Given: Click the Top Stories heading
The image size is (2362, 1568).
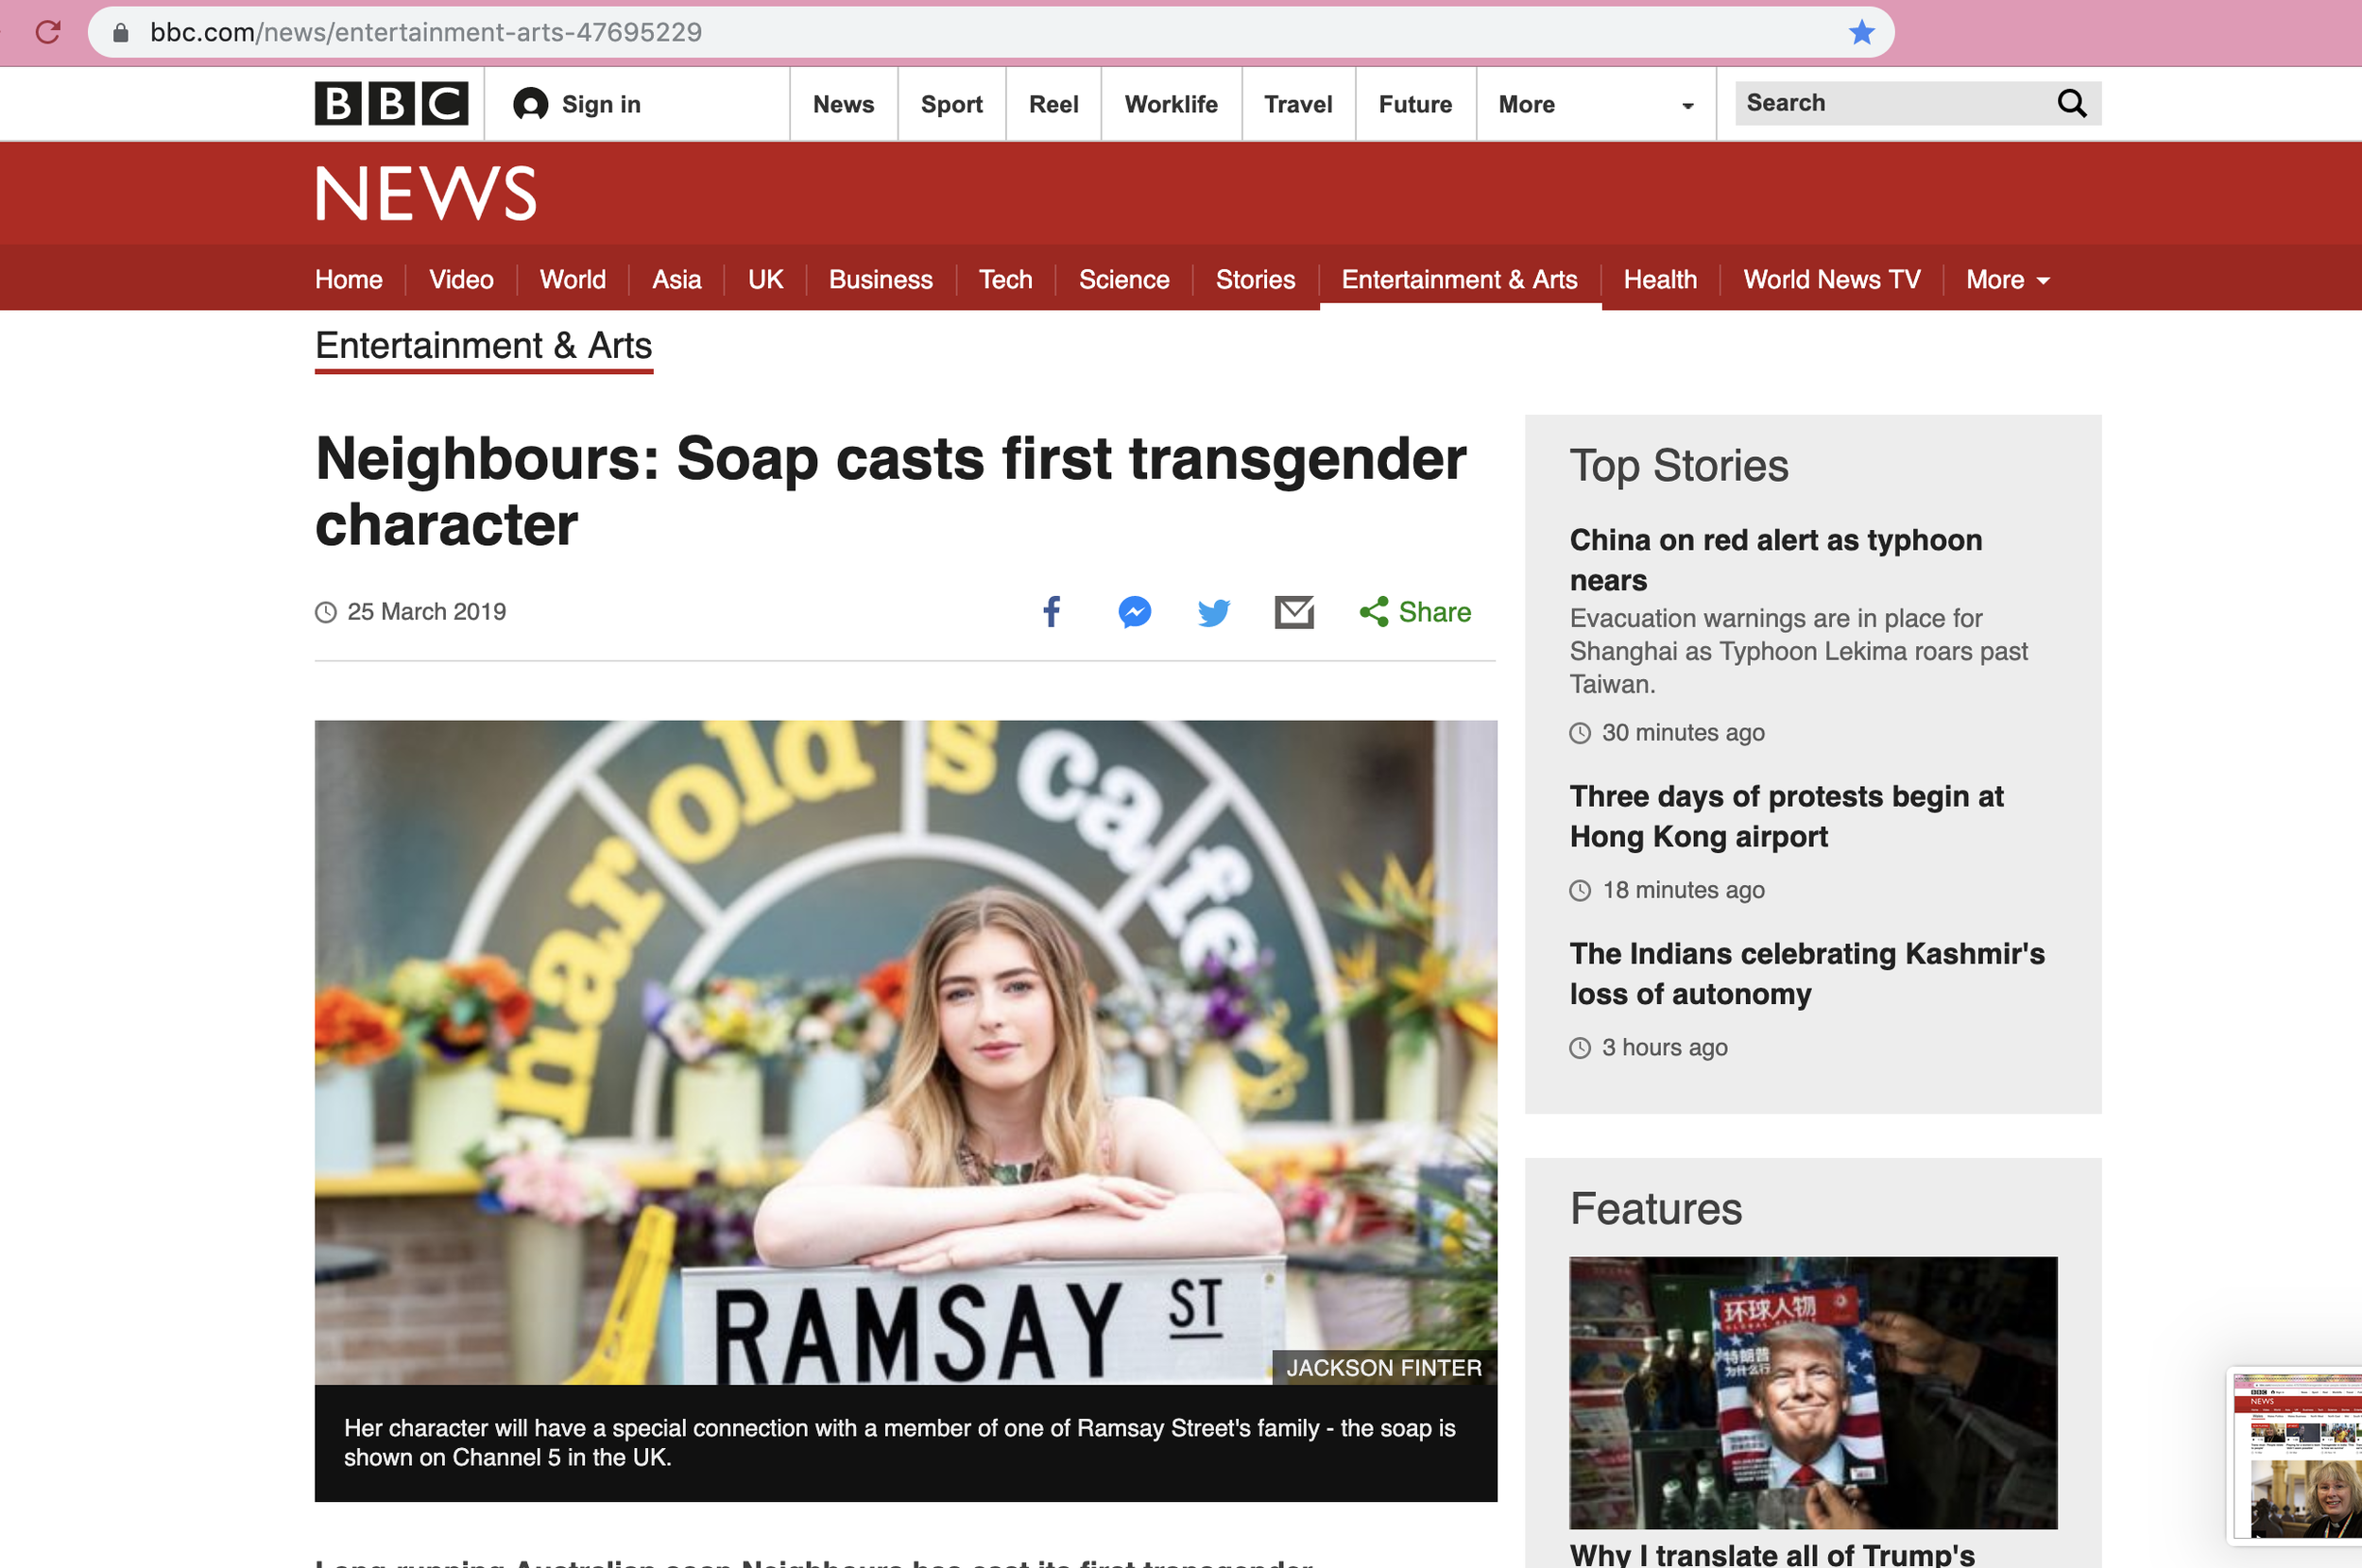Looking at the screenshot, I should (1678, 466).
